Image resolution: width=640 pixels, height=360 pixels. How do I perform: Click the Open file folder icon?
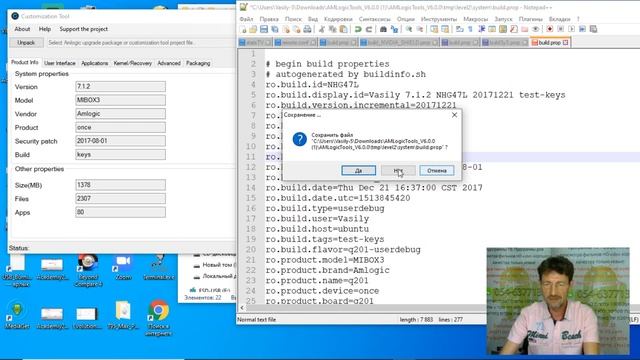pos(253,29)
